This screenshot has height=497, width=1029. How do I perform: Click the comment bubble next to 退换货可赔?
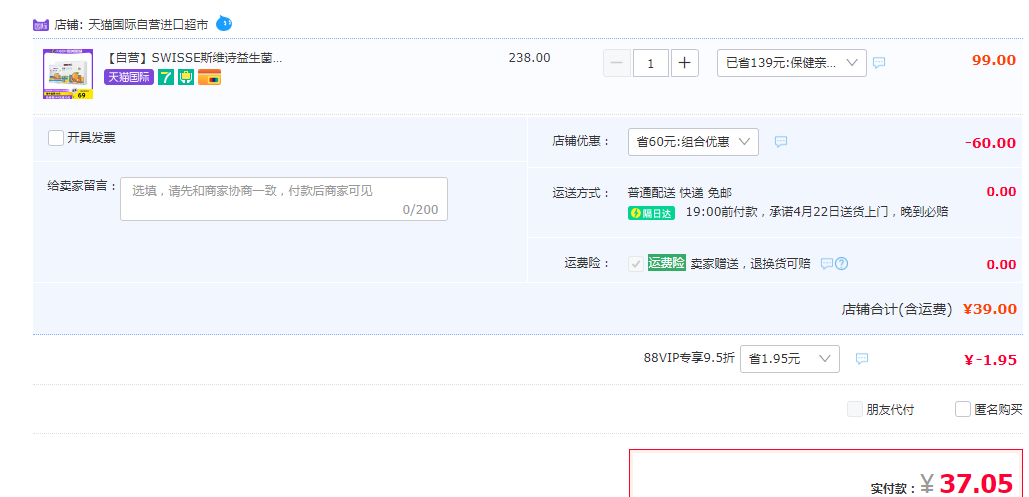827,264
